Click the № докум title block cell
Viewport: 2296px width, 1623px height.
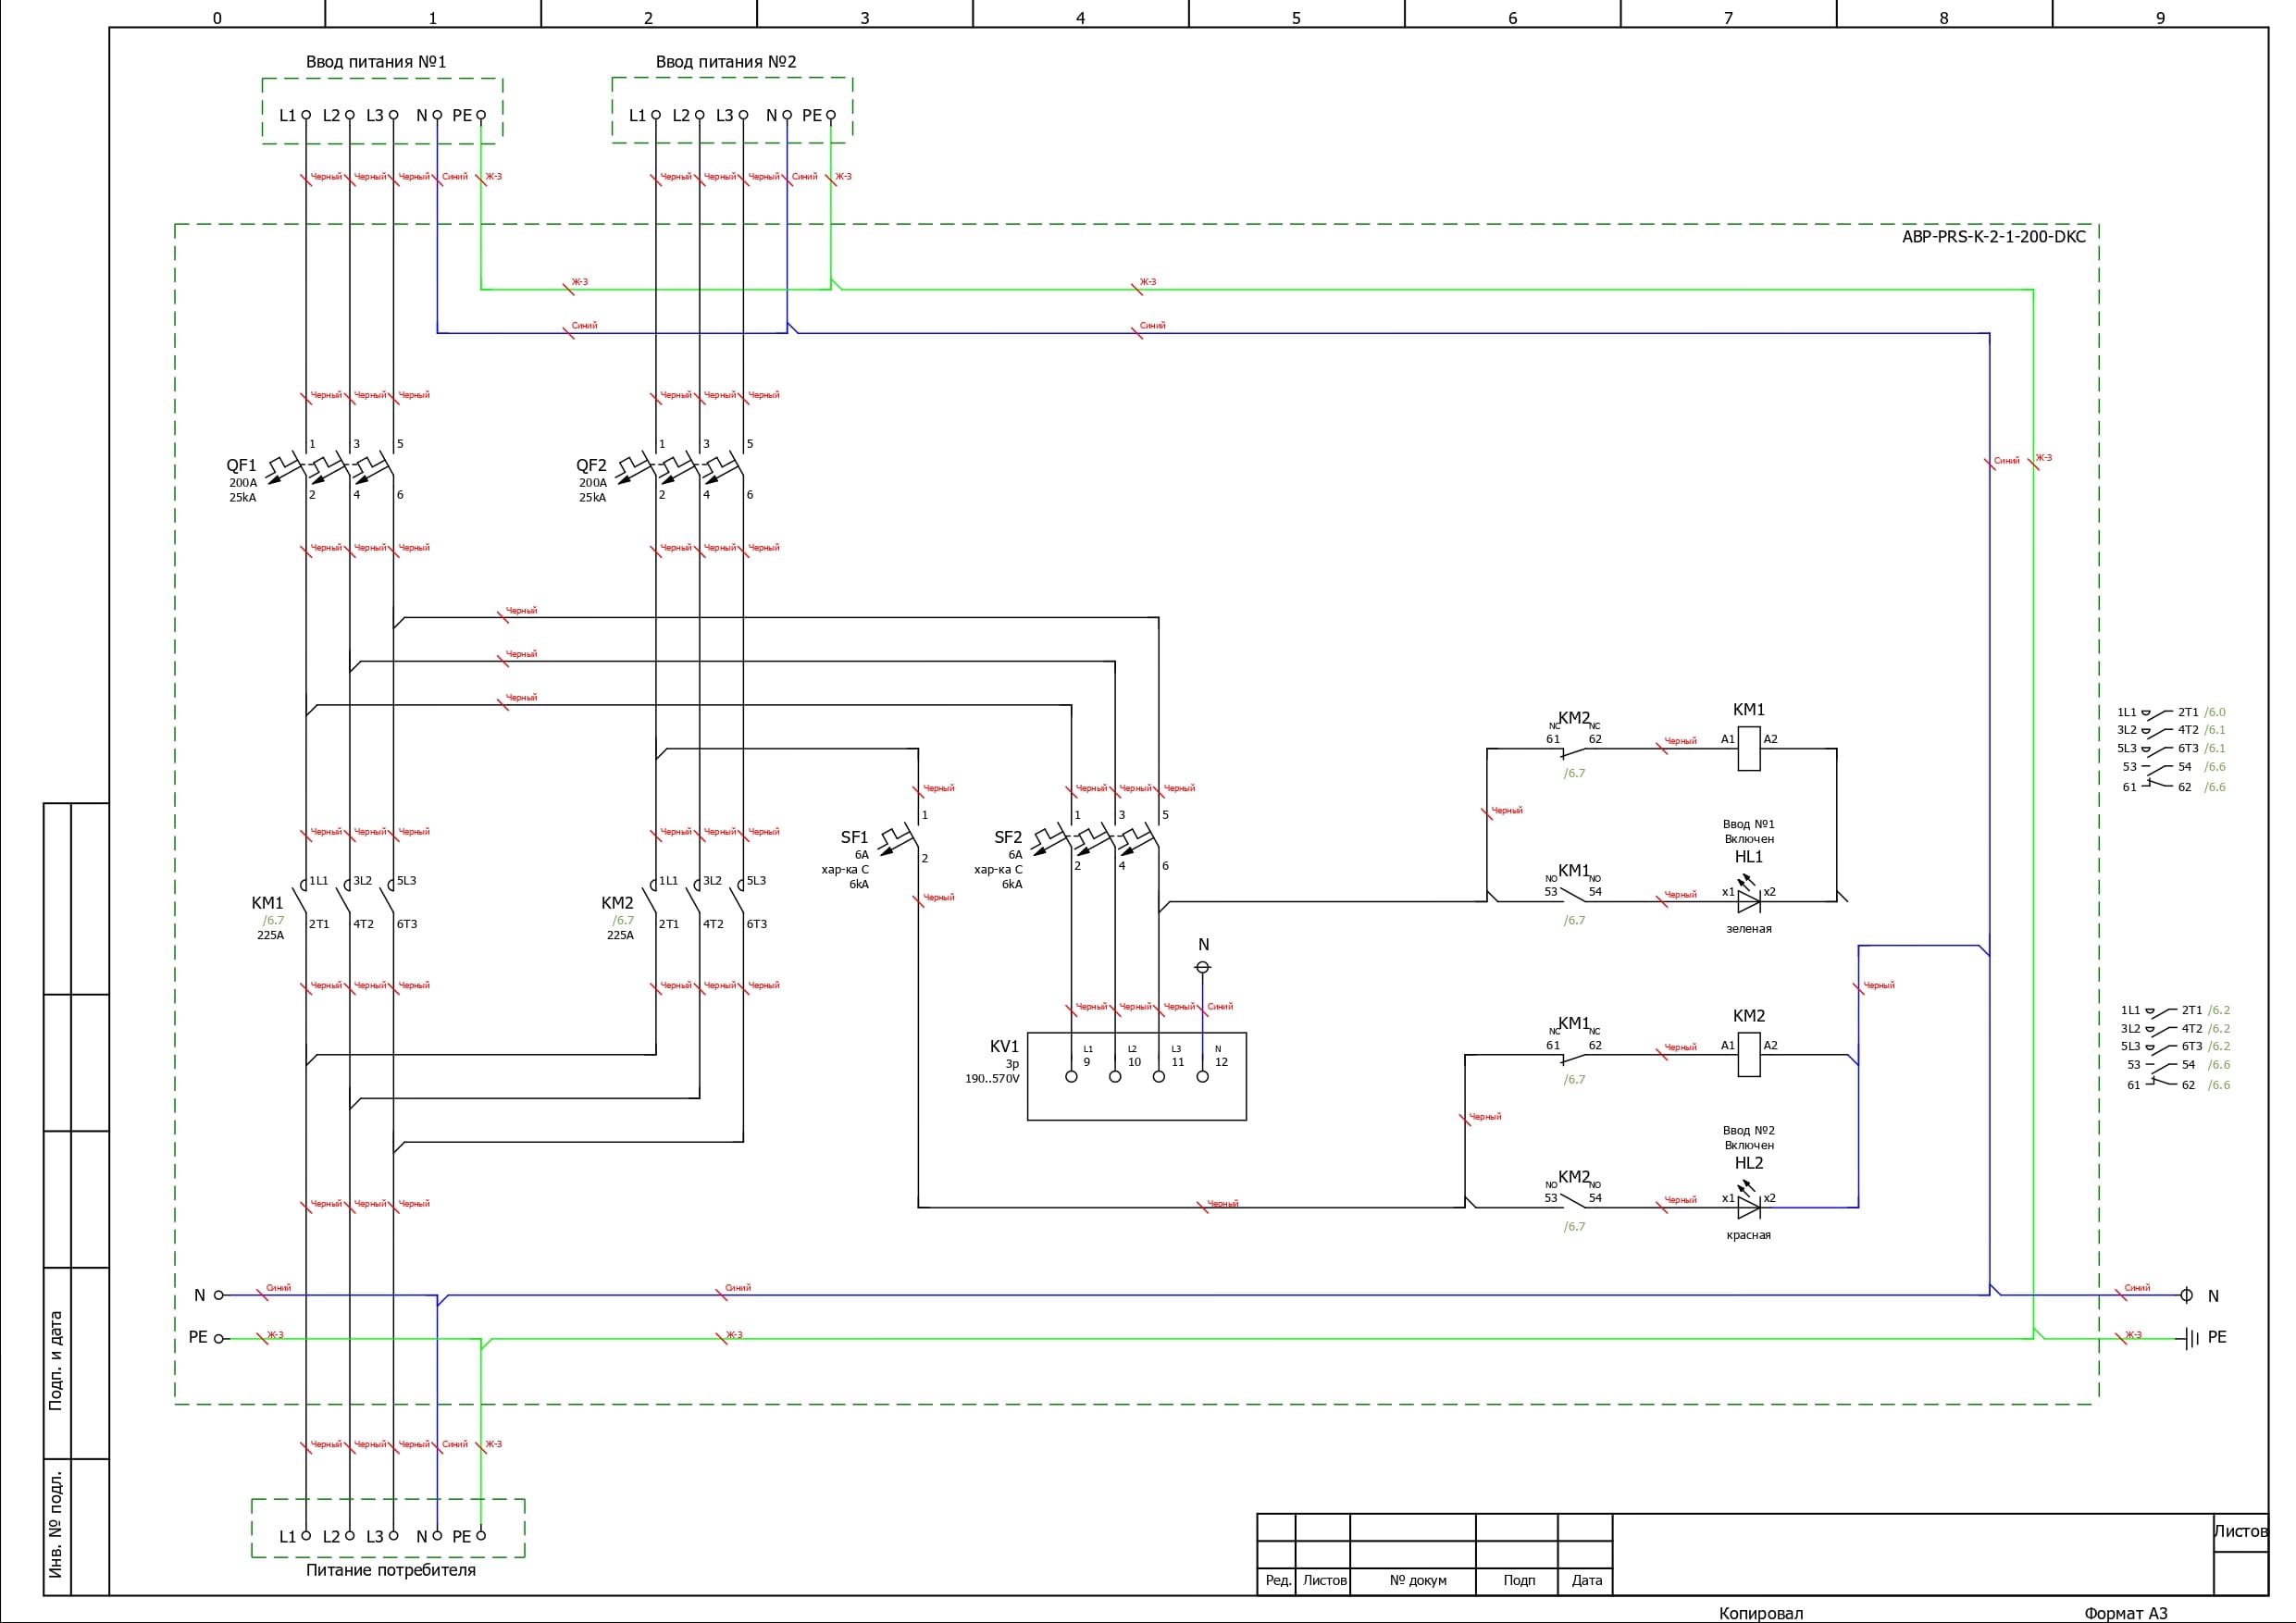[x=1417, y=1581]
